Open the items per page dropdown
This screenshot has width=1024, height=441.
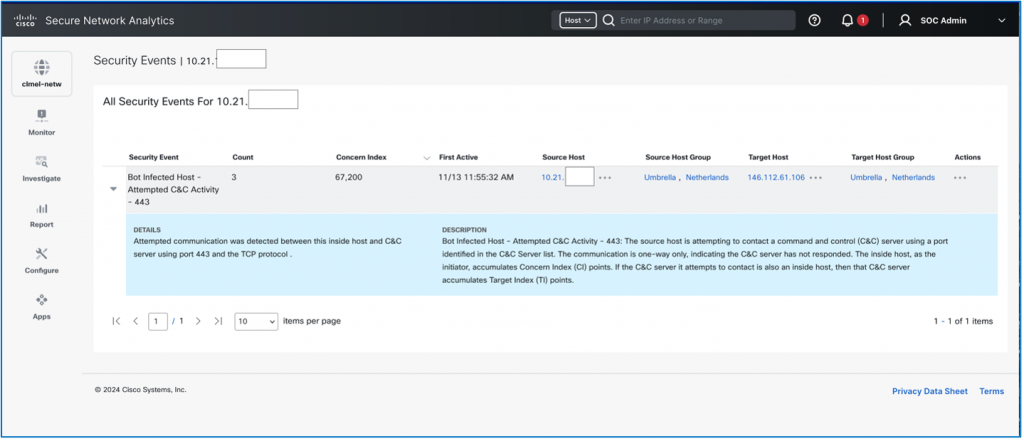click(x=256, y=321)
